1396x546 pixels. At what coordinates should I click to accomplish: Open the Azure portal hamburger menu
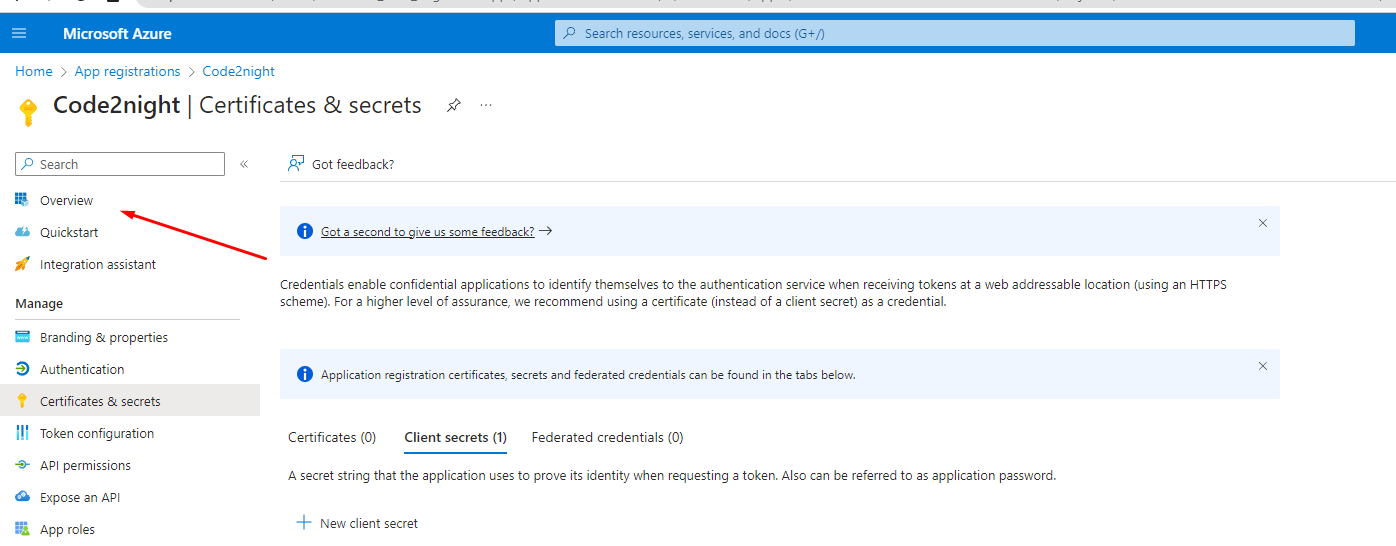19,33
